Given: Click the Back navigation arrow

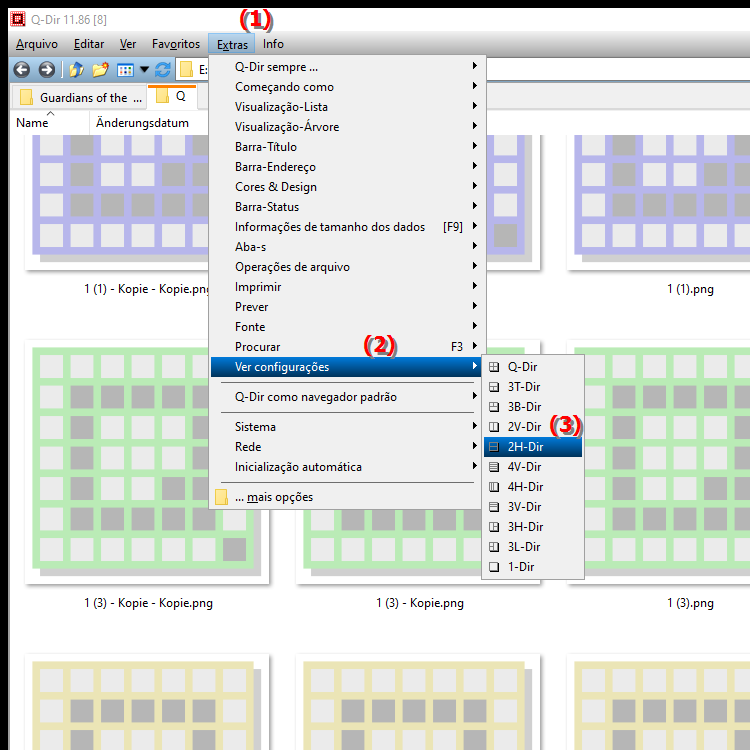Looking at the screenshot, I should coord(22,70).
